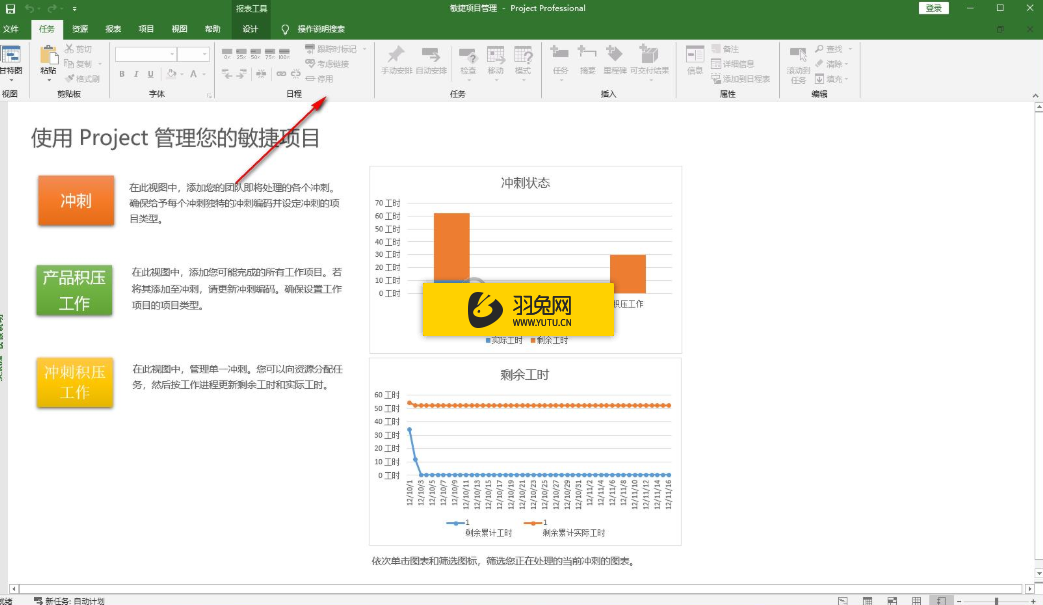This screenshot has width=1043, height=605.
Task: Open the fill color picker dropdown
Action: coord(180,74)
